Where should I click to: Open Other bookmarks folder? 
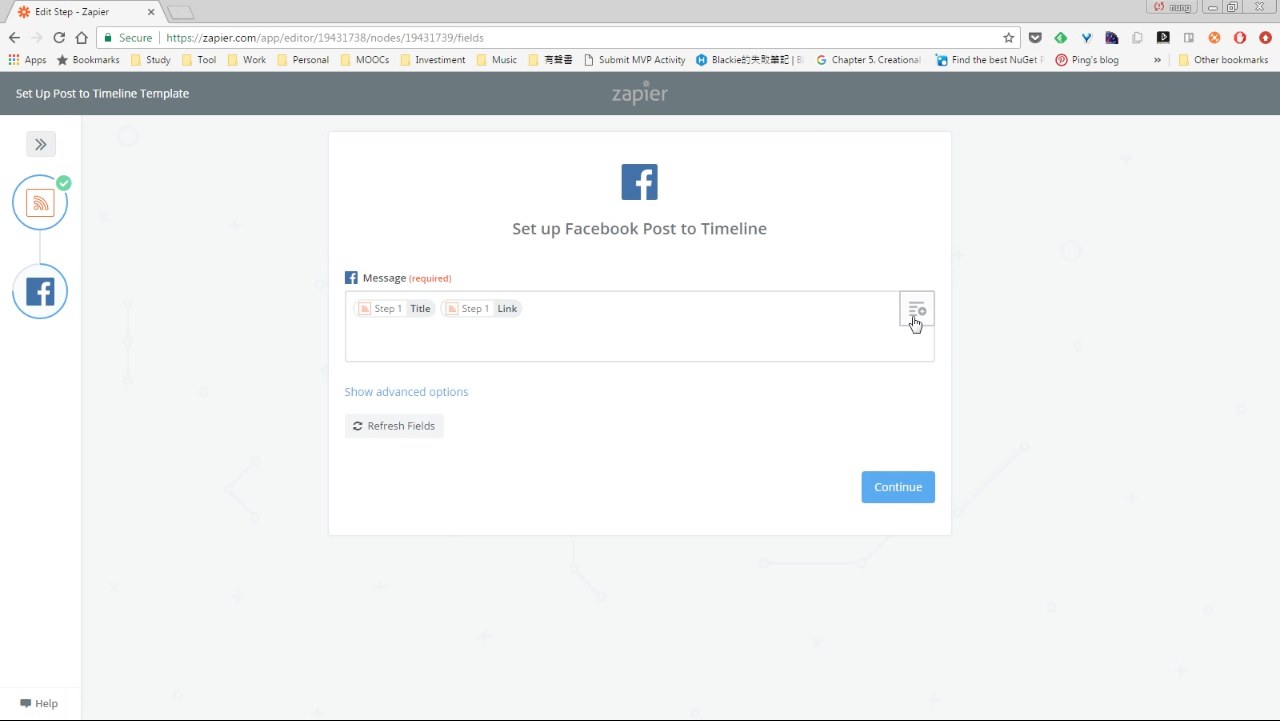point(1223,60)
